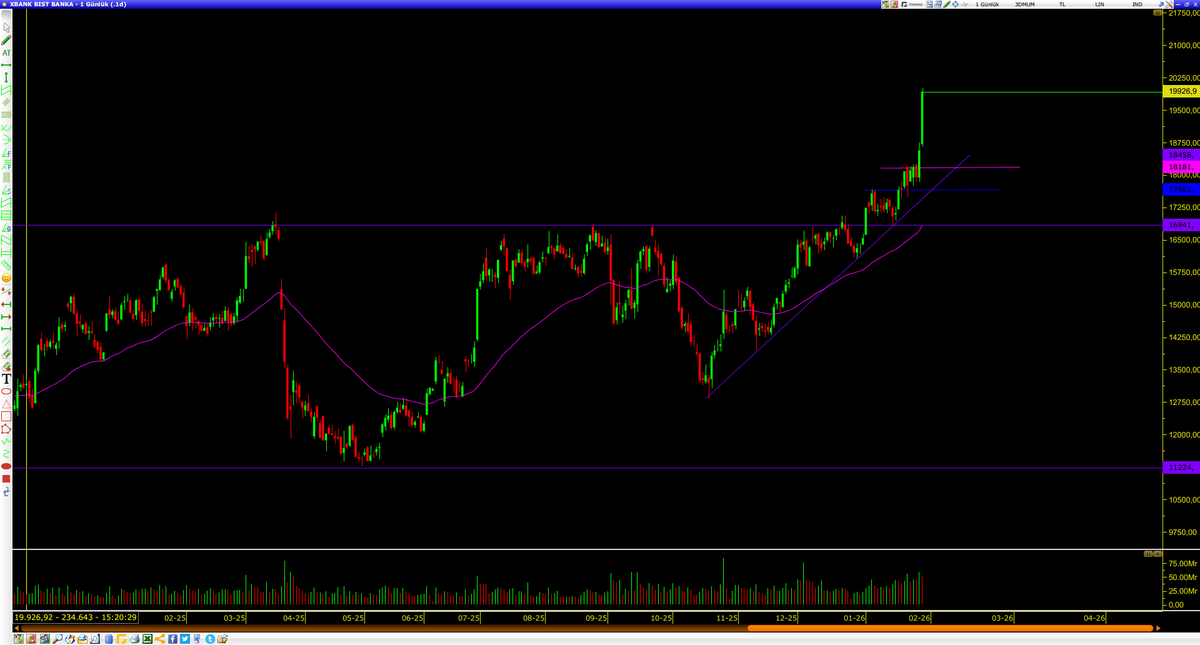1200x645 pixels.
Task: Open the 1 Günlük period dropdown
Action: [x=987, y=5]
